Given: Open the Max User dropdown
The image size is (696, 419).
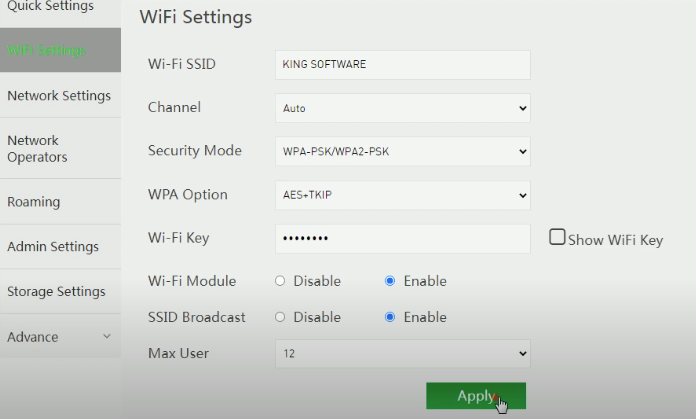Looking at the screenshot, I should (402, 353).
